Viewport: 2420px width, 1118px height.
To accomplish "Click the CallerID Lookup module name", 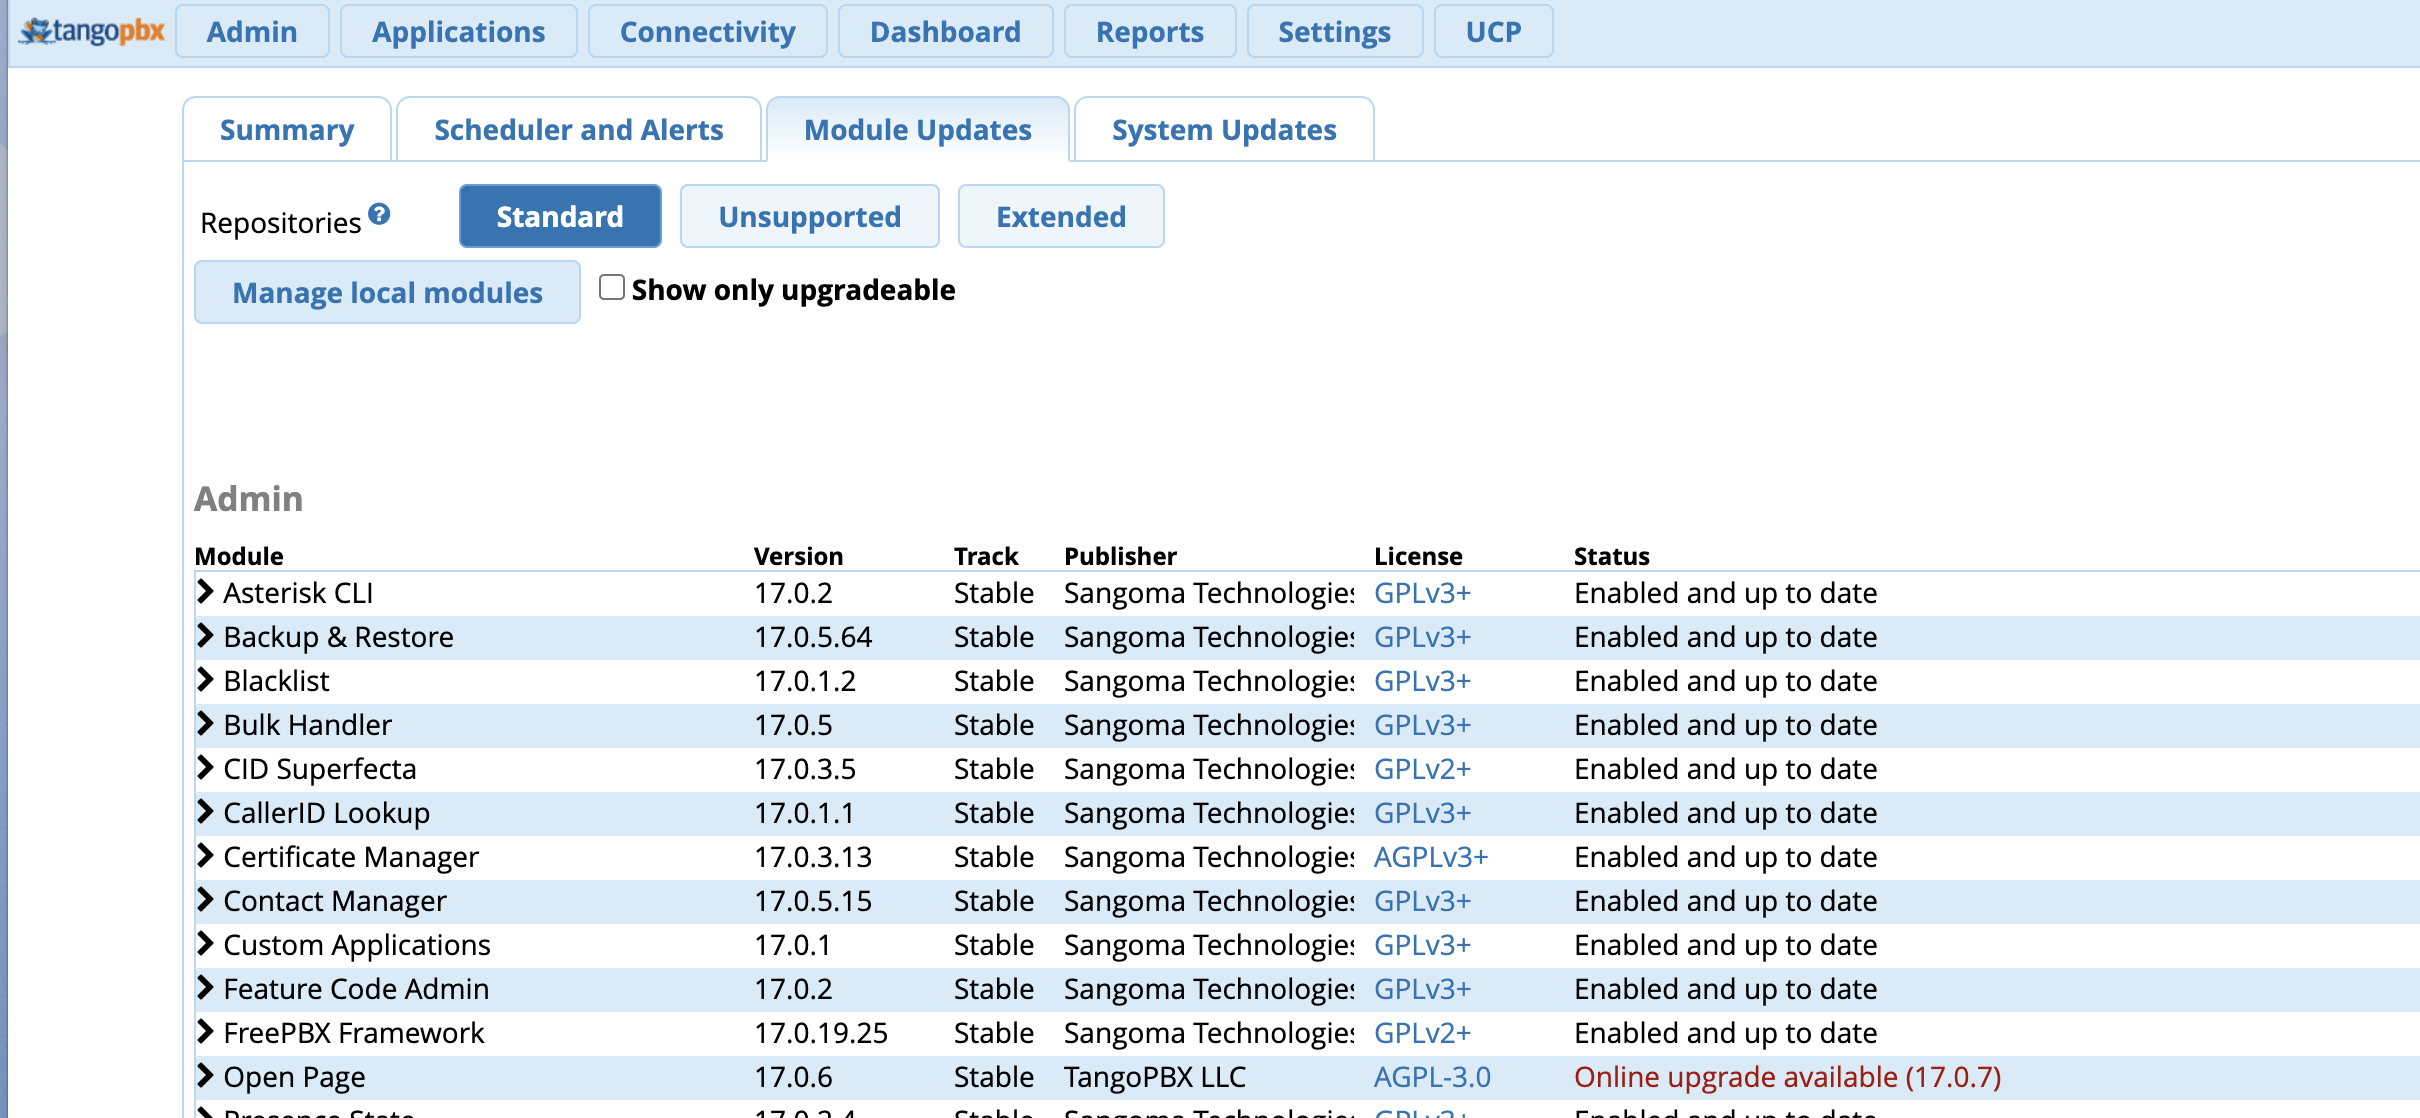I will [327, 813].
